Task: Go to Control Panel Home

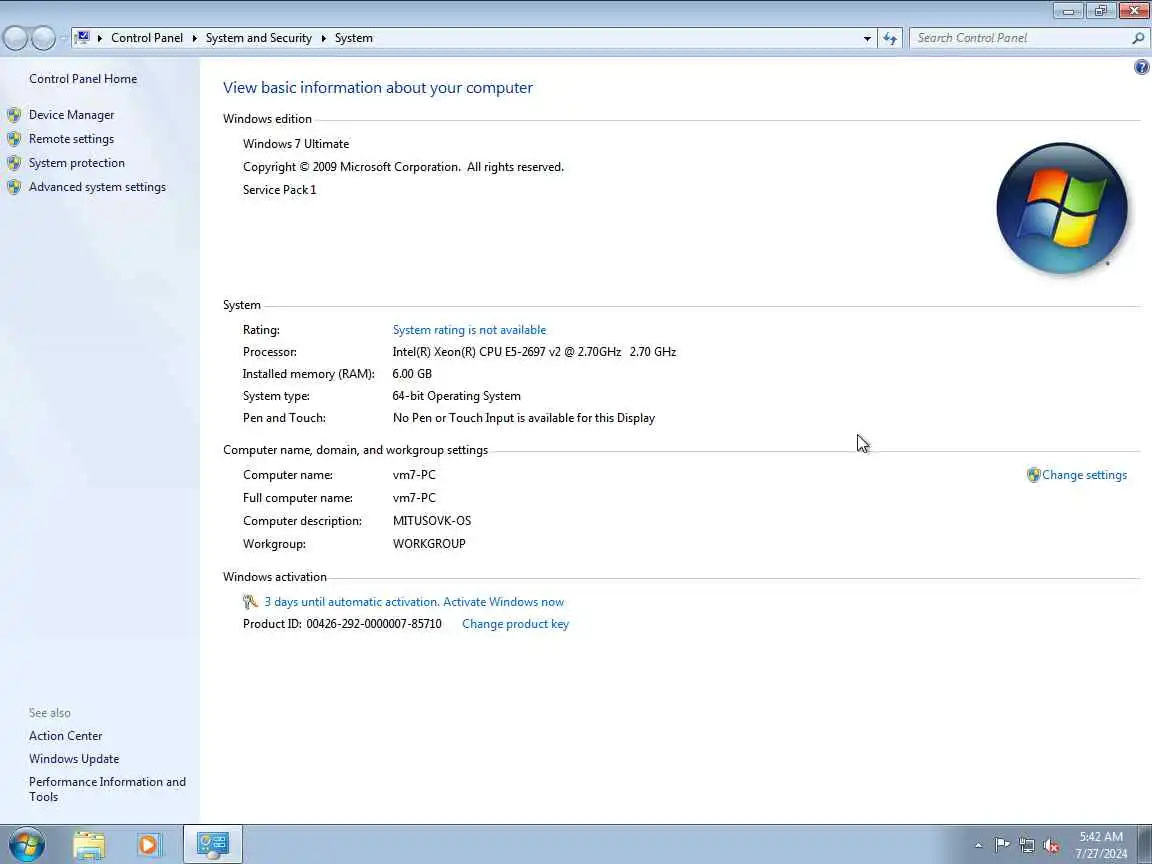Action: click(83, 79)
